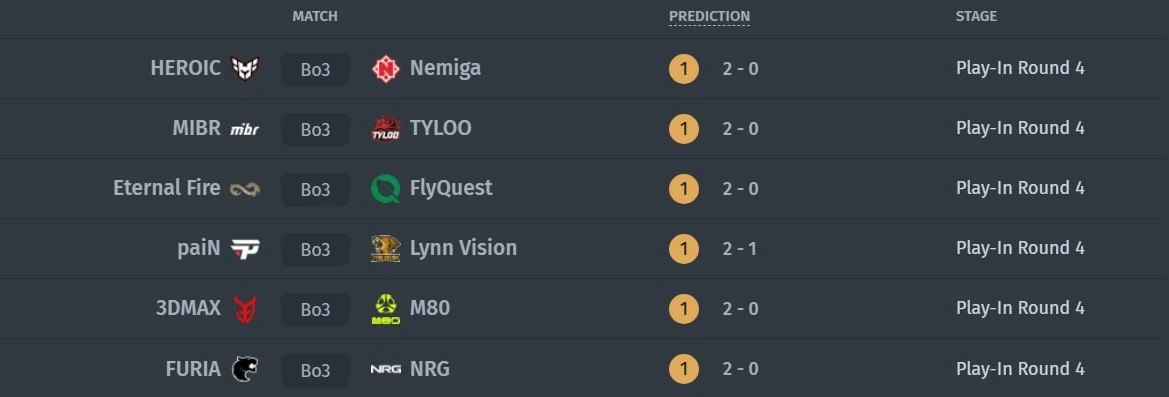
Task: Click the MIBR team logo
Action: (x=245, y=130)
